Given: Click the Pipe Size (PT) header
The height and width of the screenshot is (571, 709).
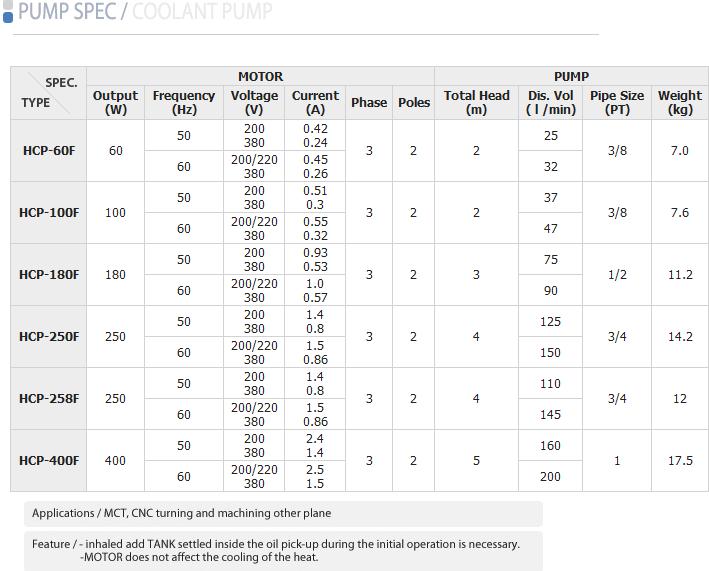Looking at the screenshot, I should pos(617,102).
